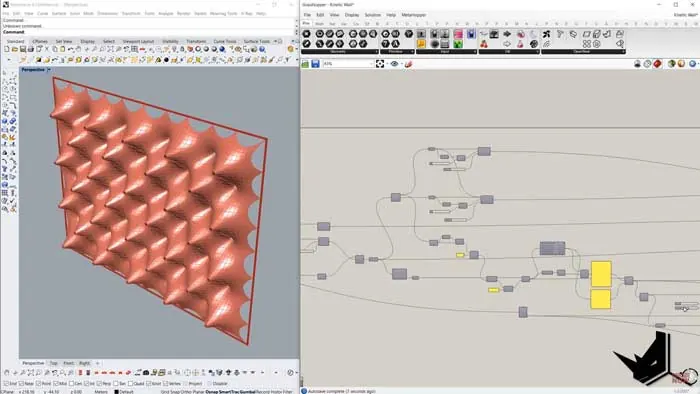Click the plus tab to add viewport
The image size is (700, 394).
(x=97, y=363)
